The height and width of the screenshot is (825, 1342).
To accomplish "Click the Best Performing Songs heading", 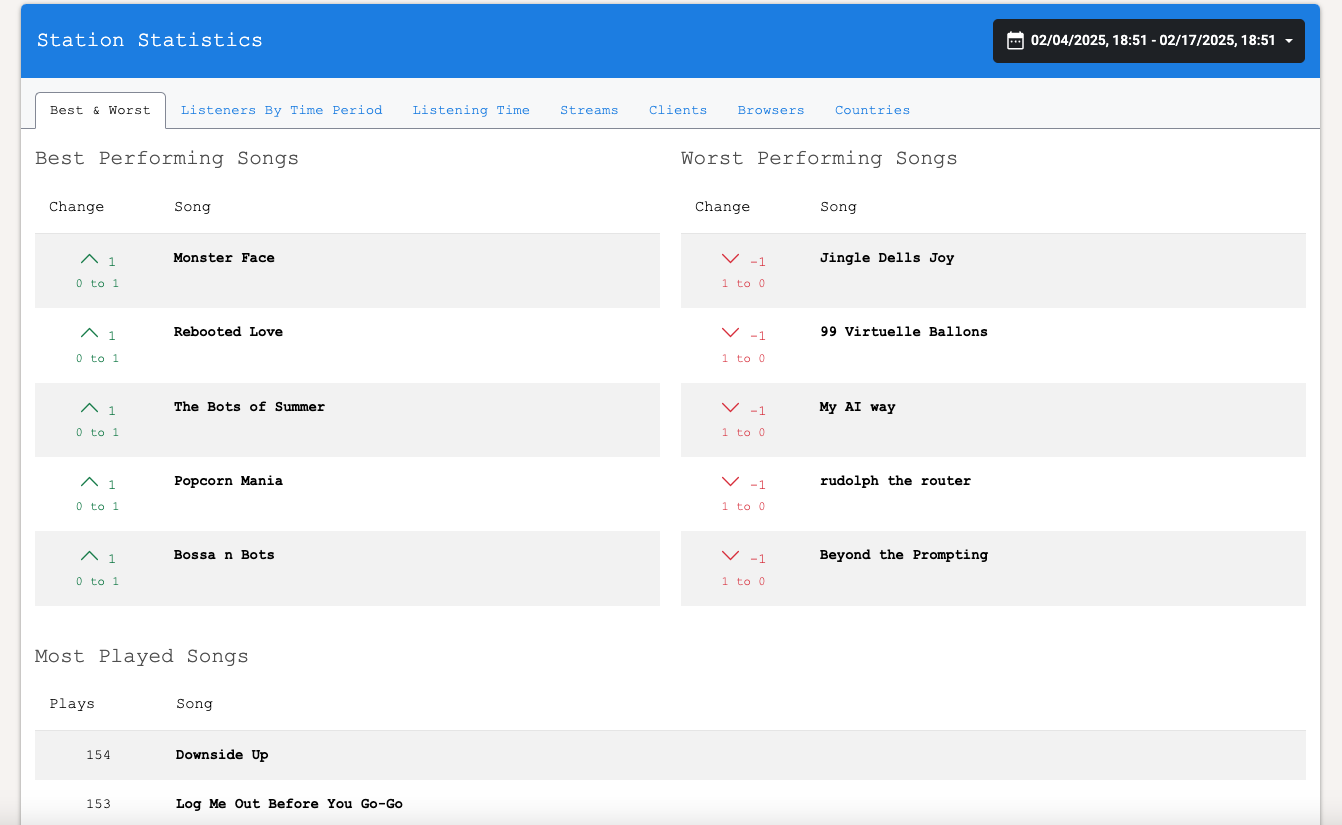I will (167, 158).
